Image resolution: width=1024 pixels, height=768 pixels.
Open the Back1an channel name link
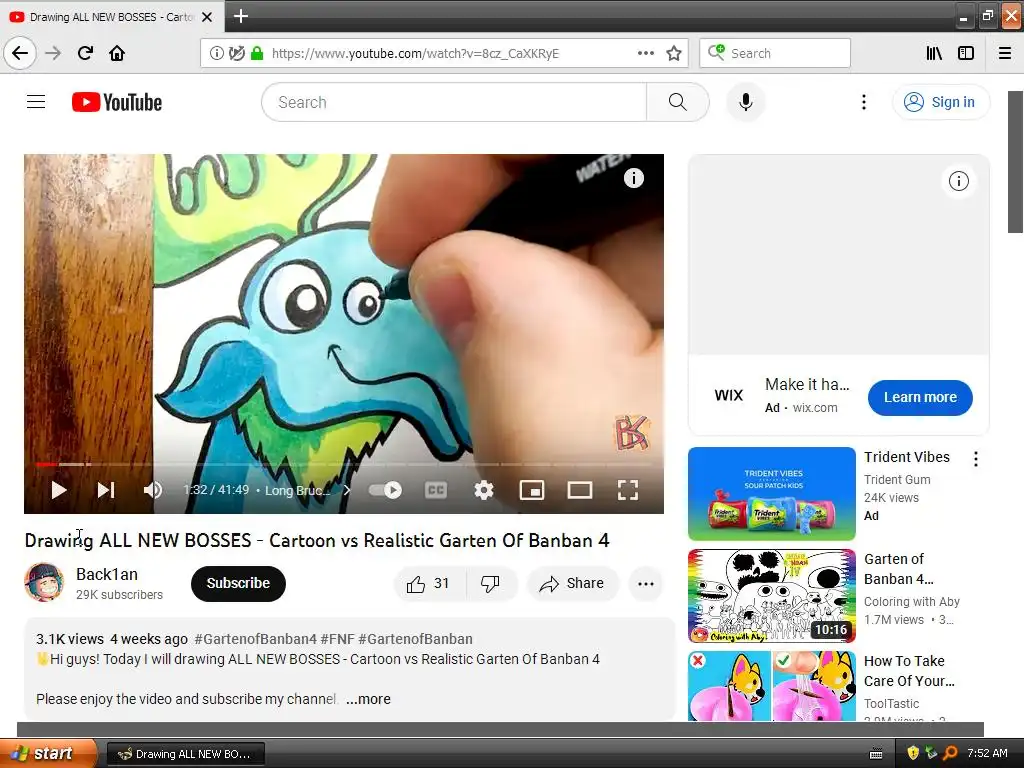pos(106,574)
